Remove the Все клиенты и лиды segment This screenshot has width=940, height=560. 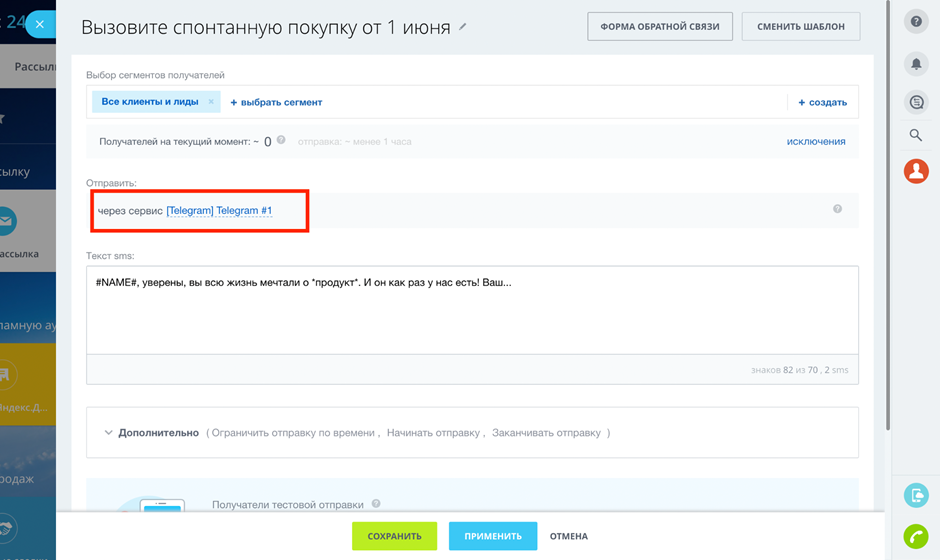point(211,102)
